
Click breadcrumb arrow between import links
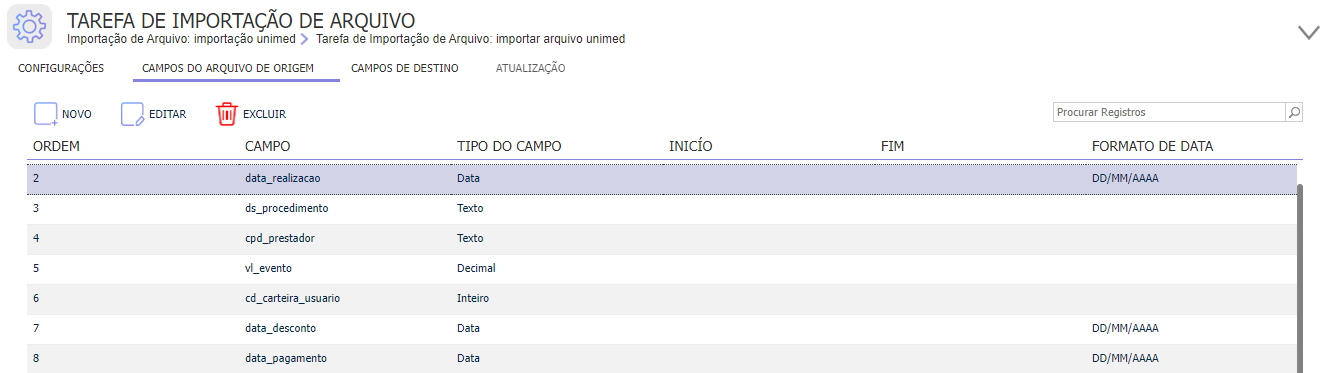(305, 39)
